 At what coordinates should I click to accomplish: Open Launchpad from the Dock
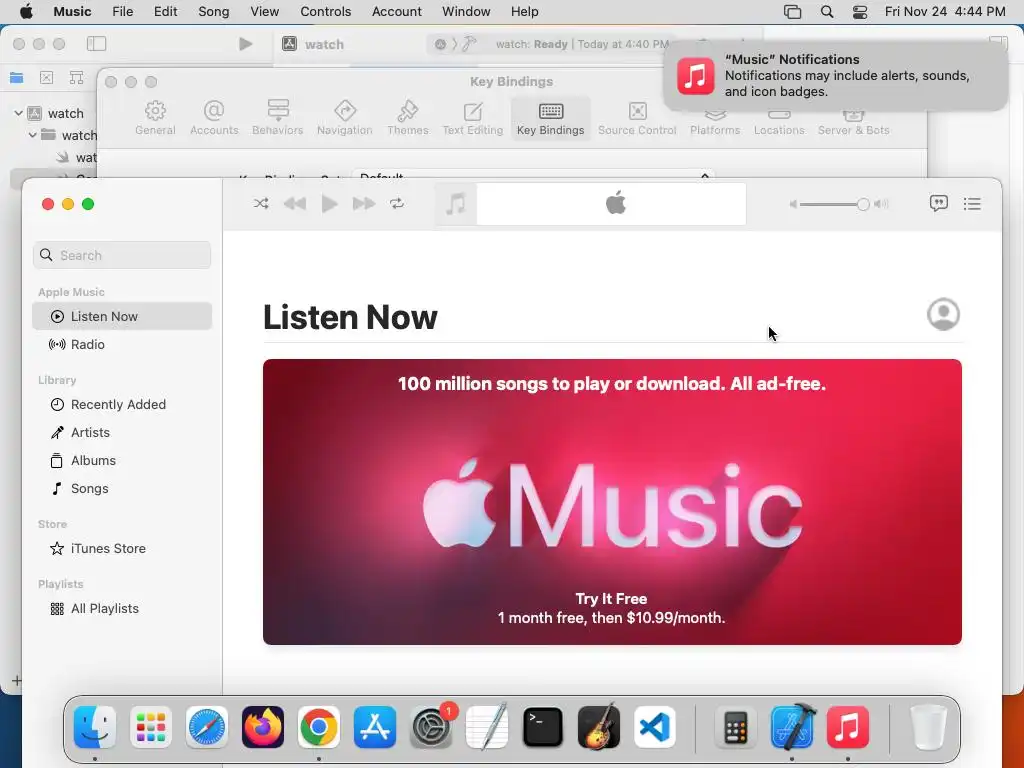[151, 727]
